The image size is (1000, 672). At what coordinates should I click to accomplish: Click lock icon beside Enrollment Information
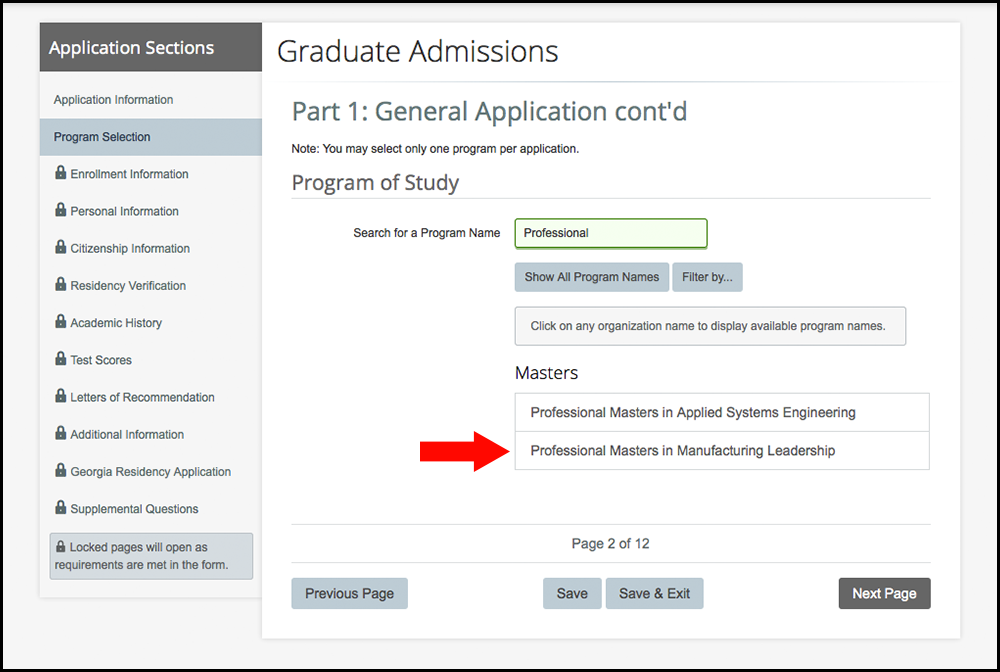60,173
